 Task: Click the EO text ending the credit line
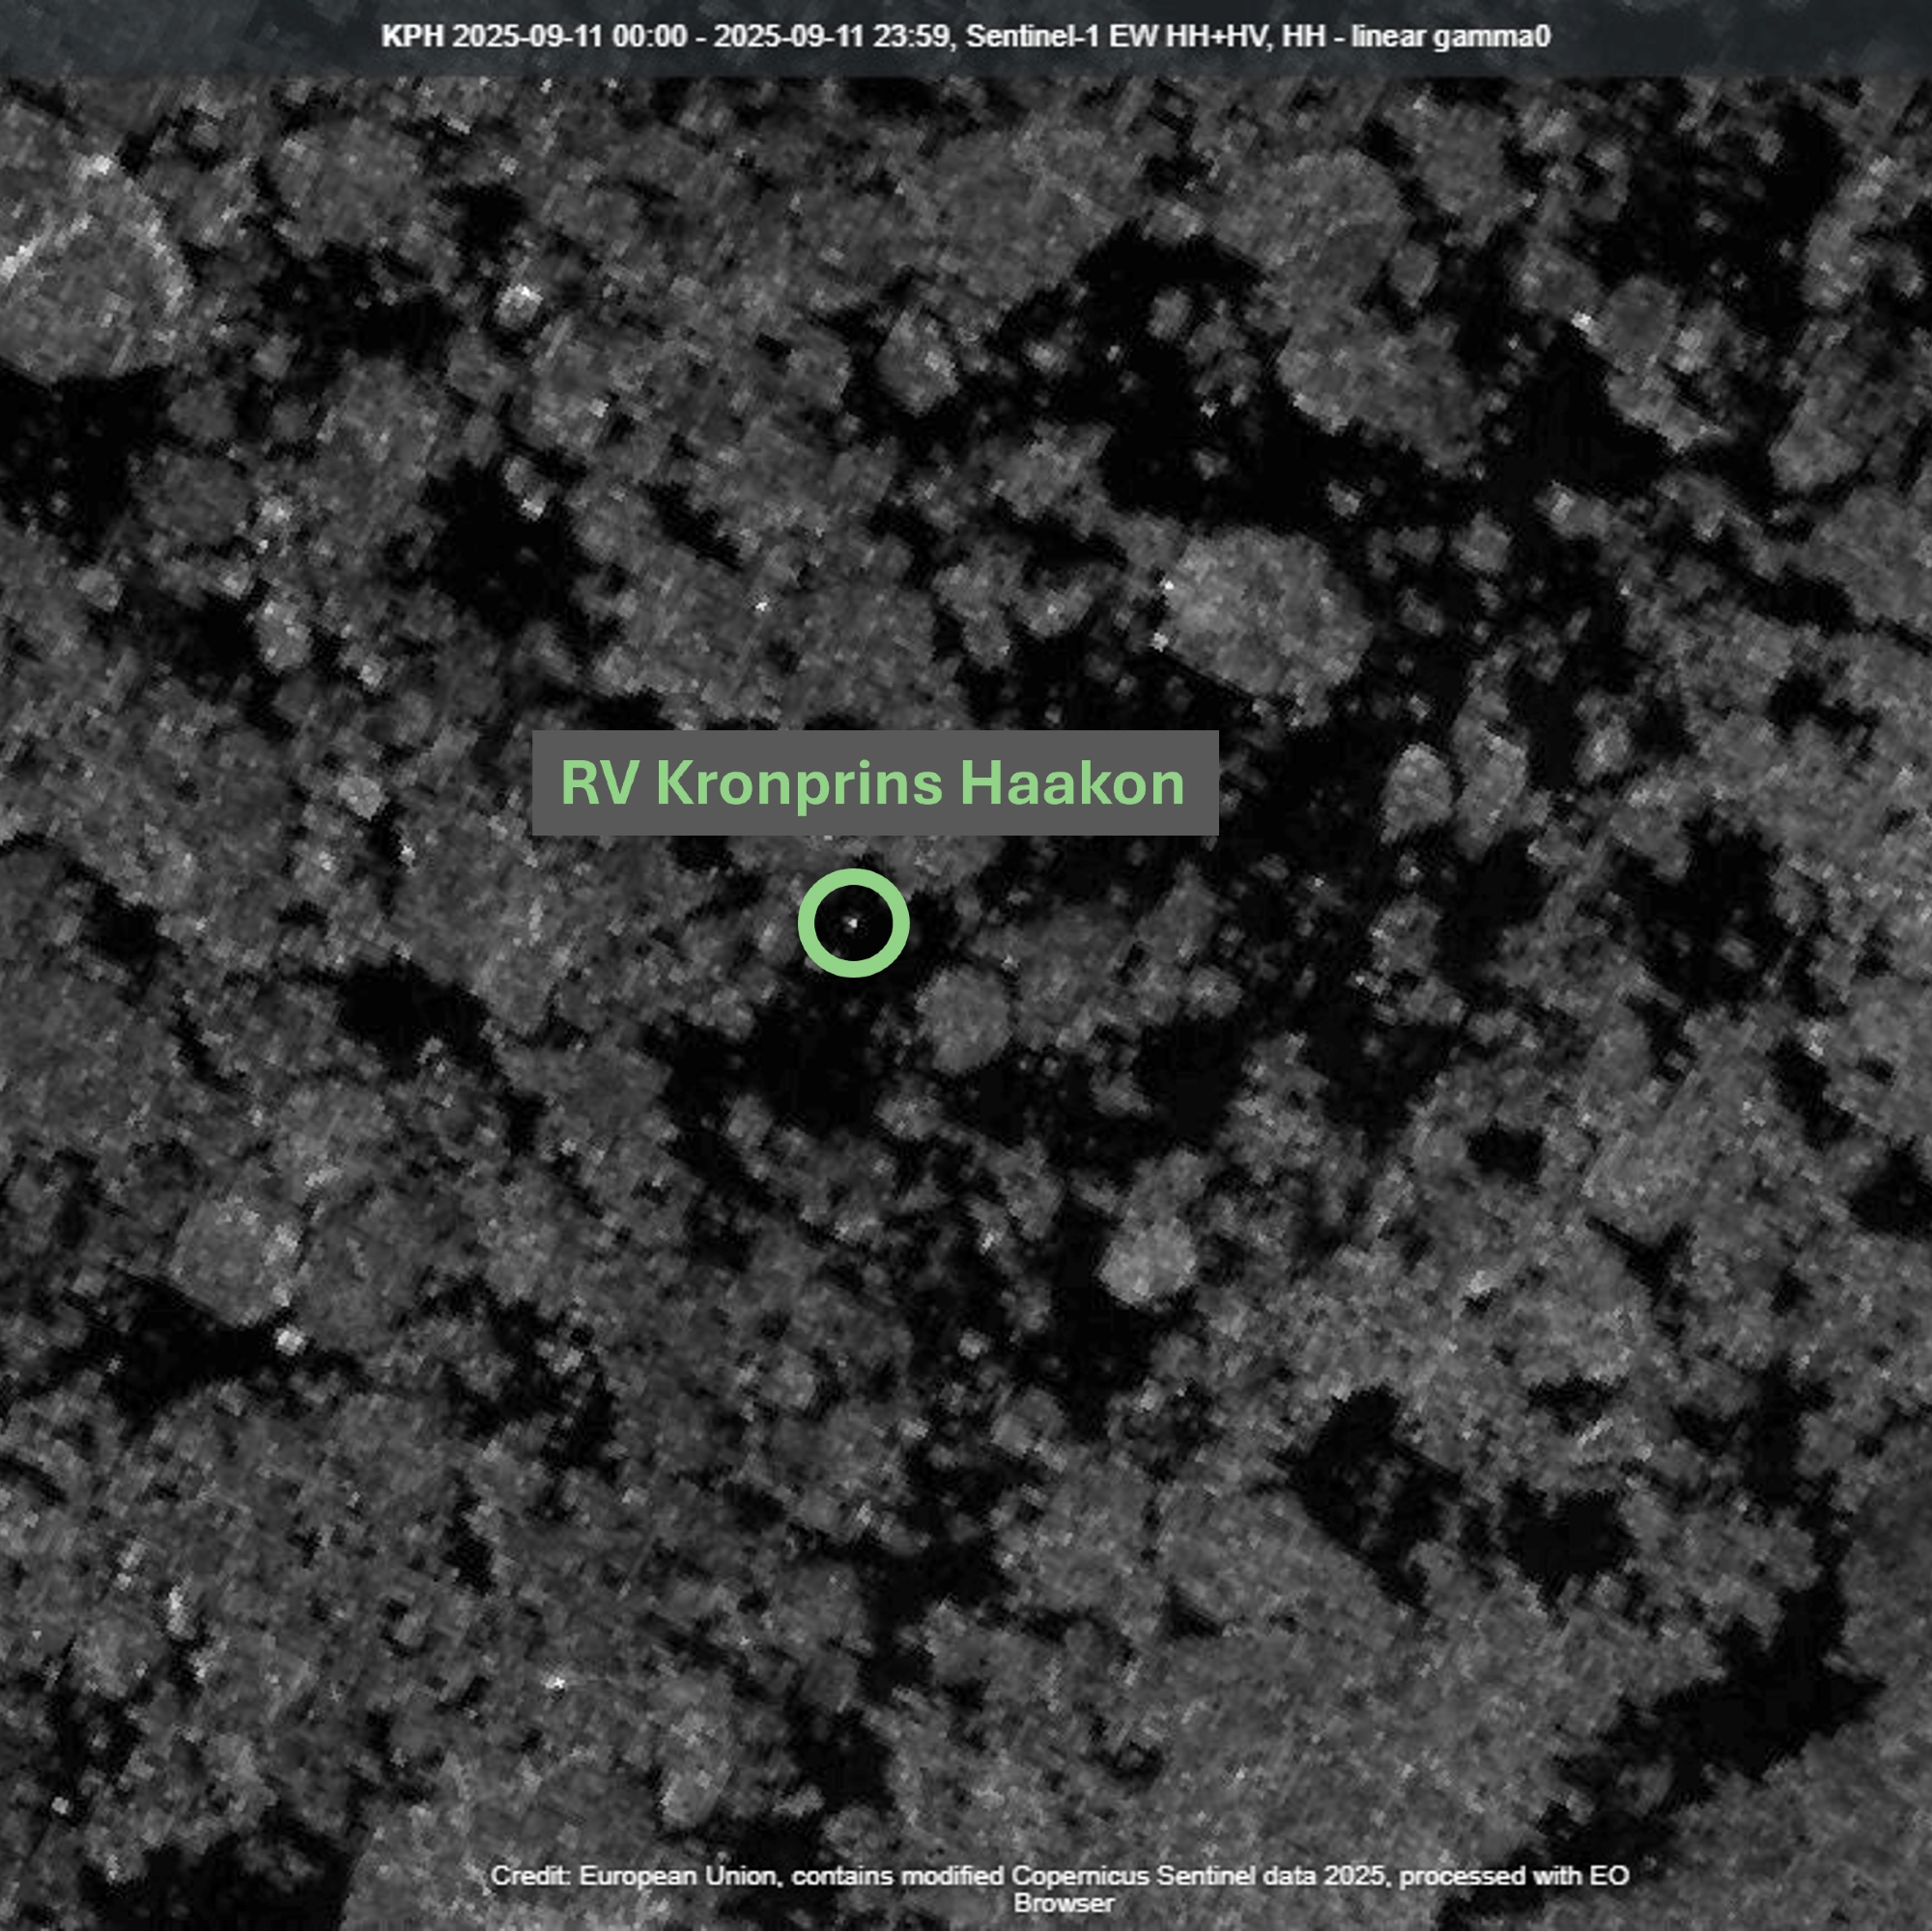(1610, 1876)
